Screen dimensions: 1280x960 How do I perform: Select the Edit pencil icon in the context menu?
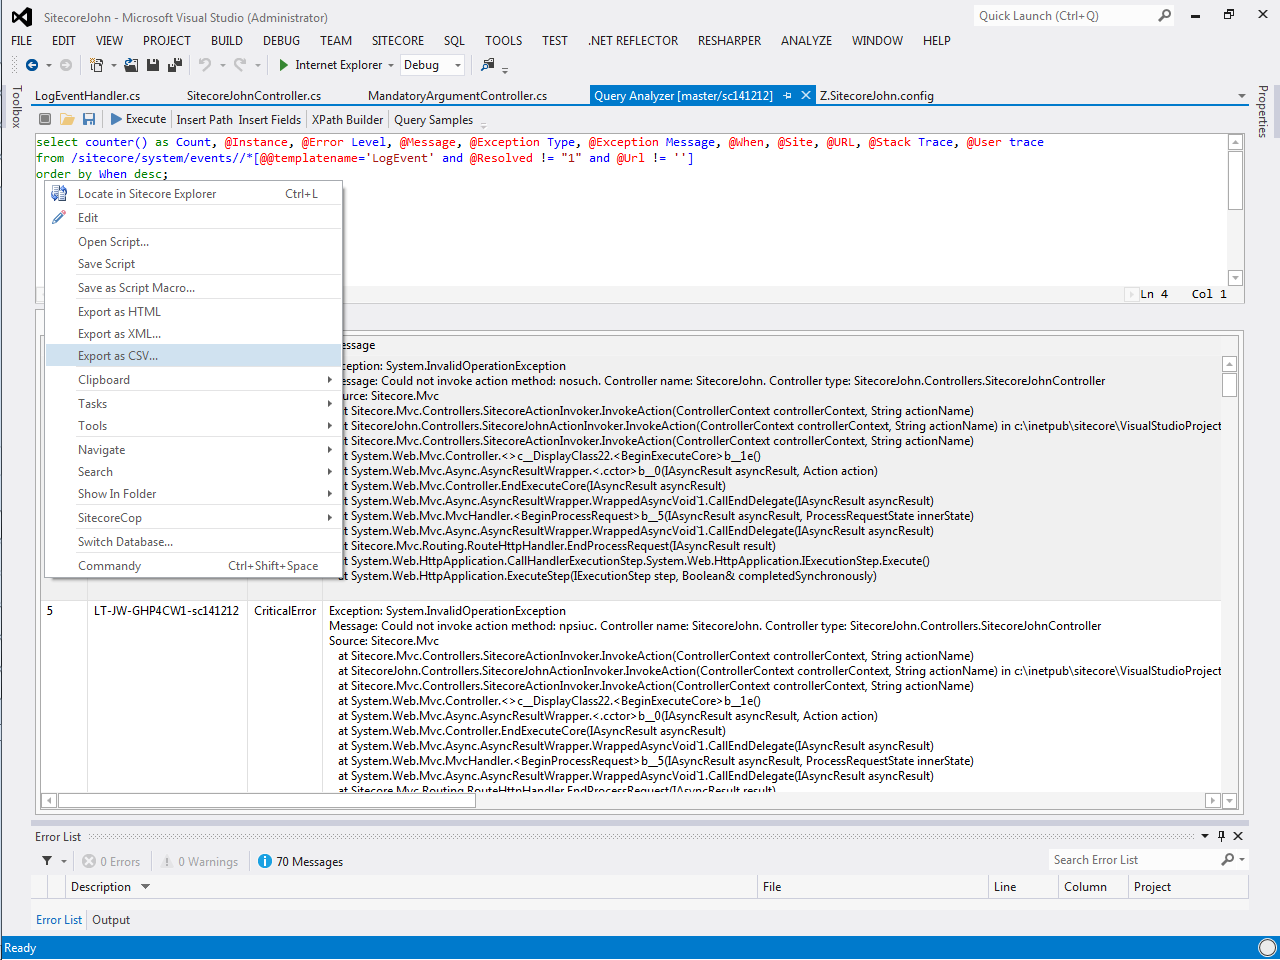58,217
